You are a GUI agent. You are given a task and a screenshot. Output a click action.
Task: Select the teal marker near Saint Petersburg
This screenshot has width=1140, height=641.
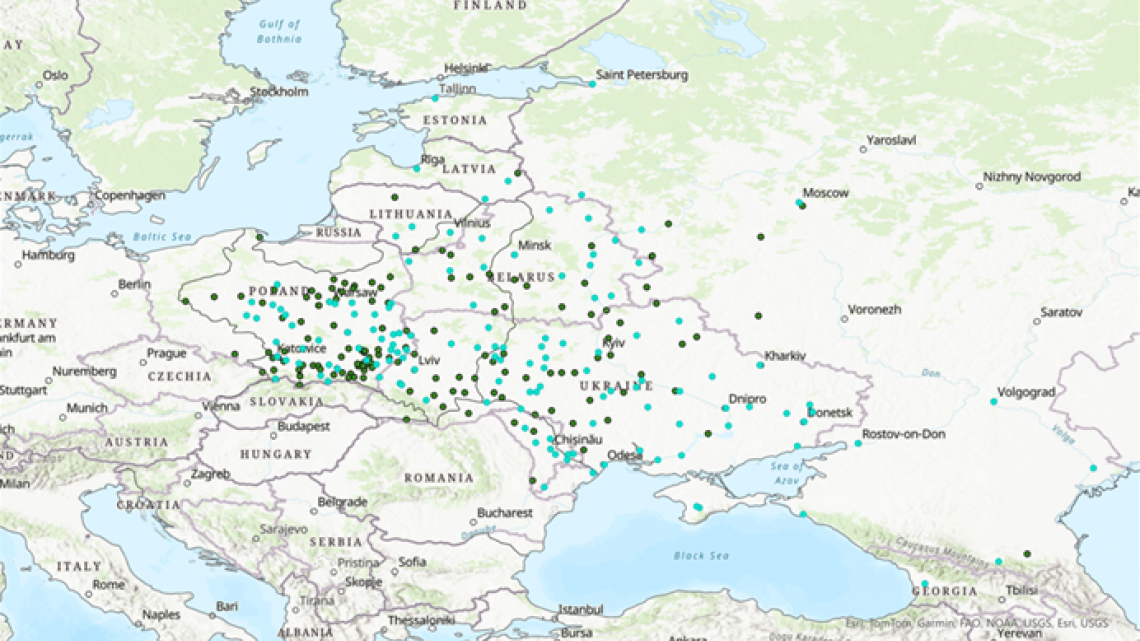592,83
